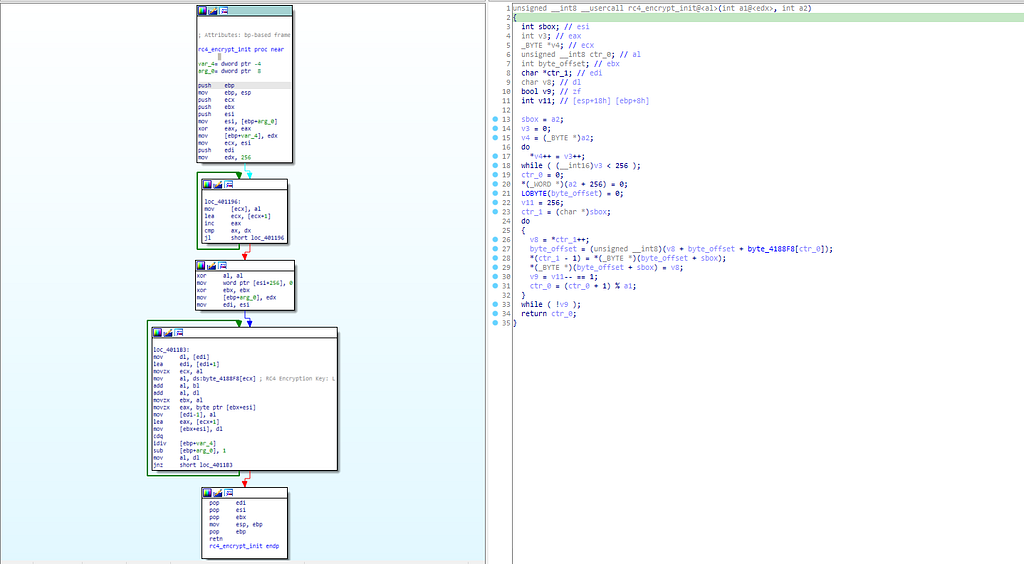The width and height of the screenshot is (1024, 564).
Task: Click the group icon on the 'pop edi' epilogue node
Action: point(229,493)
